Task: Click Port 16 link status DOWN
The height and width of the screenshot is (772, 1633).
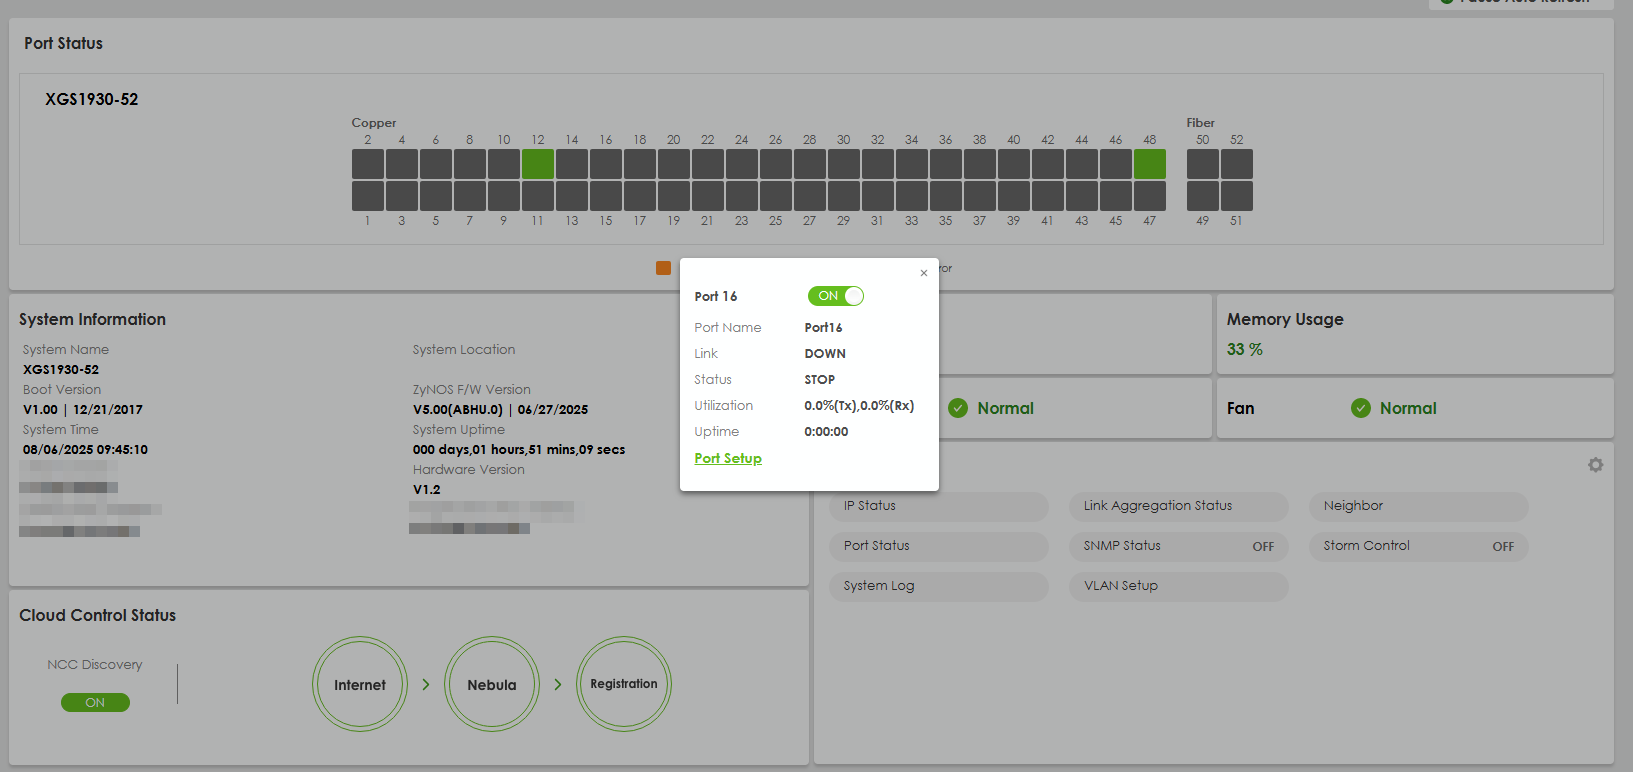Action: point(825,354)
